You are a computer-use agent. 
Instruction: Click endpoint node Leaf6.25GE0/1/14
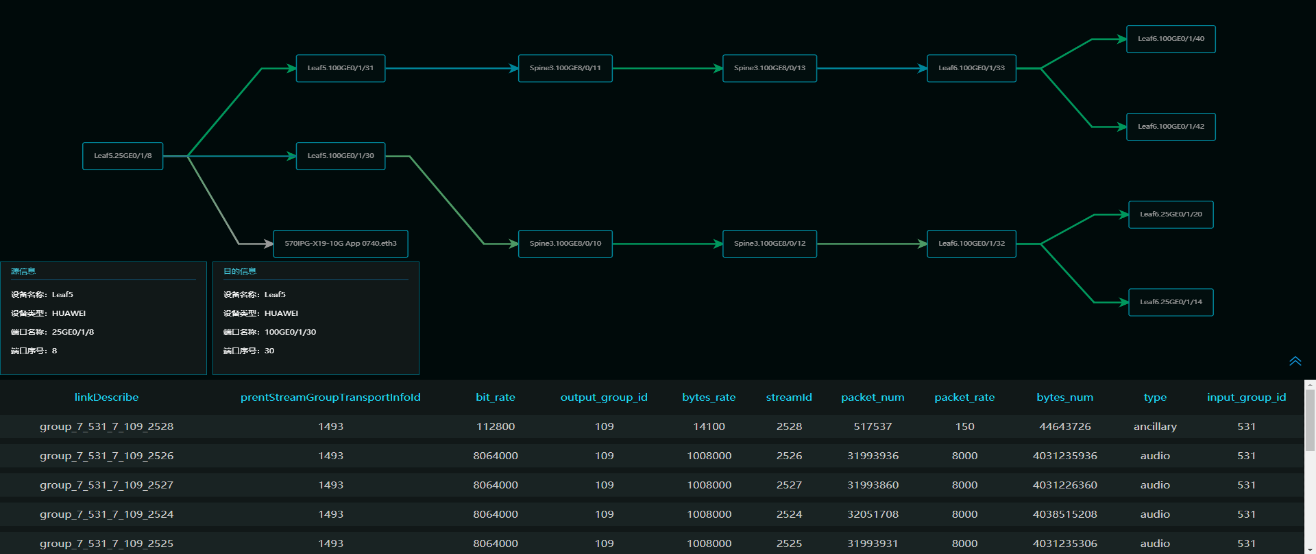(1170, 302)
